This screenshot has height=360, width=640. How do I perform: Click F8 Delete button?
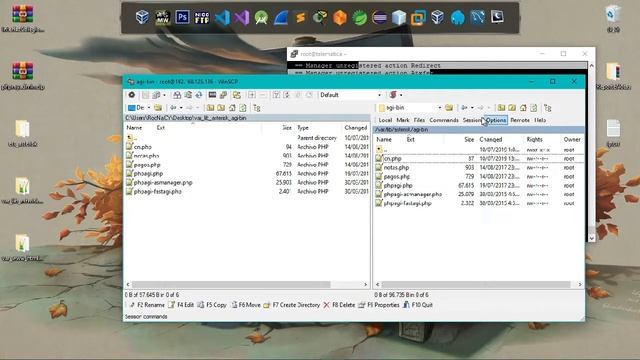(340, 305)
